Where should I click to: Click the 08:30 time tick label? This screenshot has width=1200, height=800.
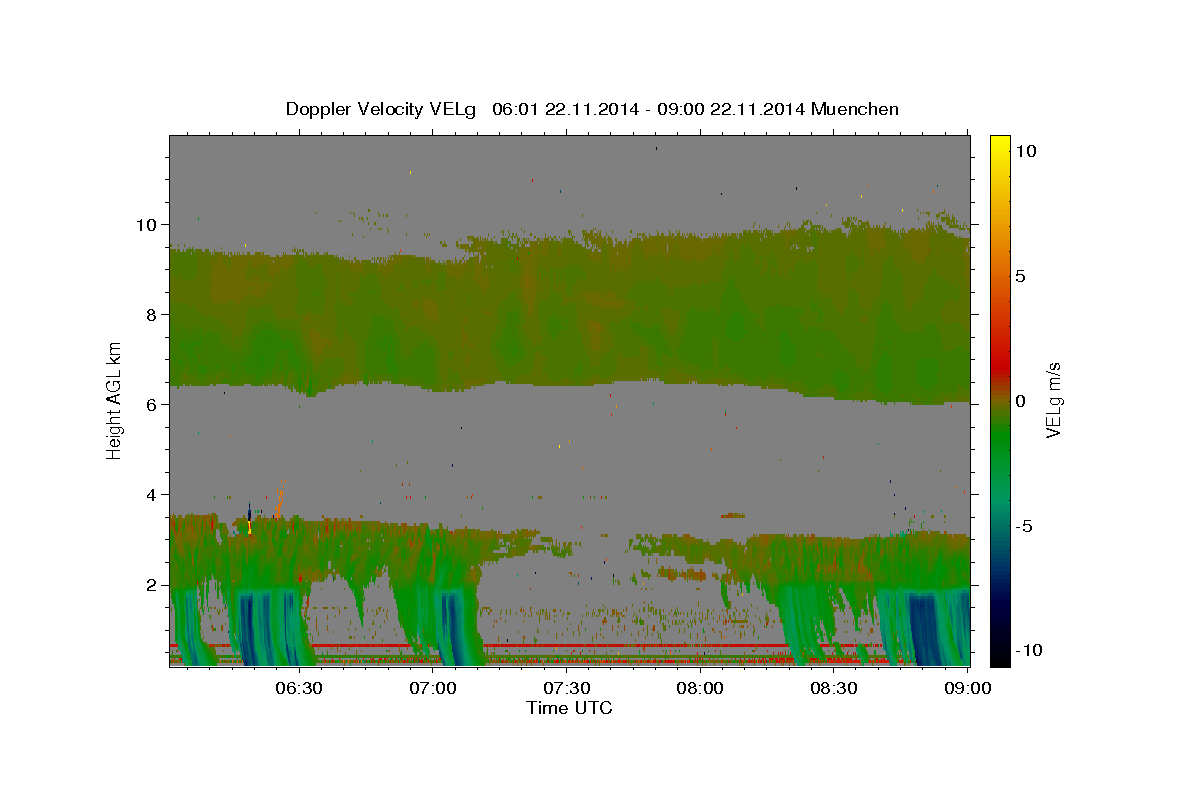pos(835,688)
